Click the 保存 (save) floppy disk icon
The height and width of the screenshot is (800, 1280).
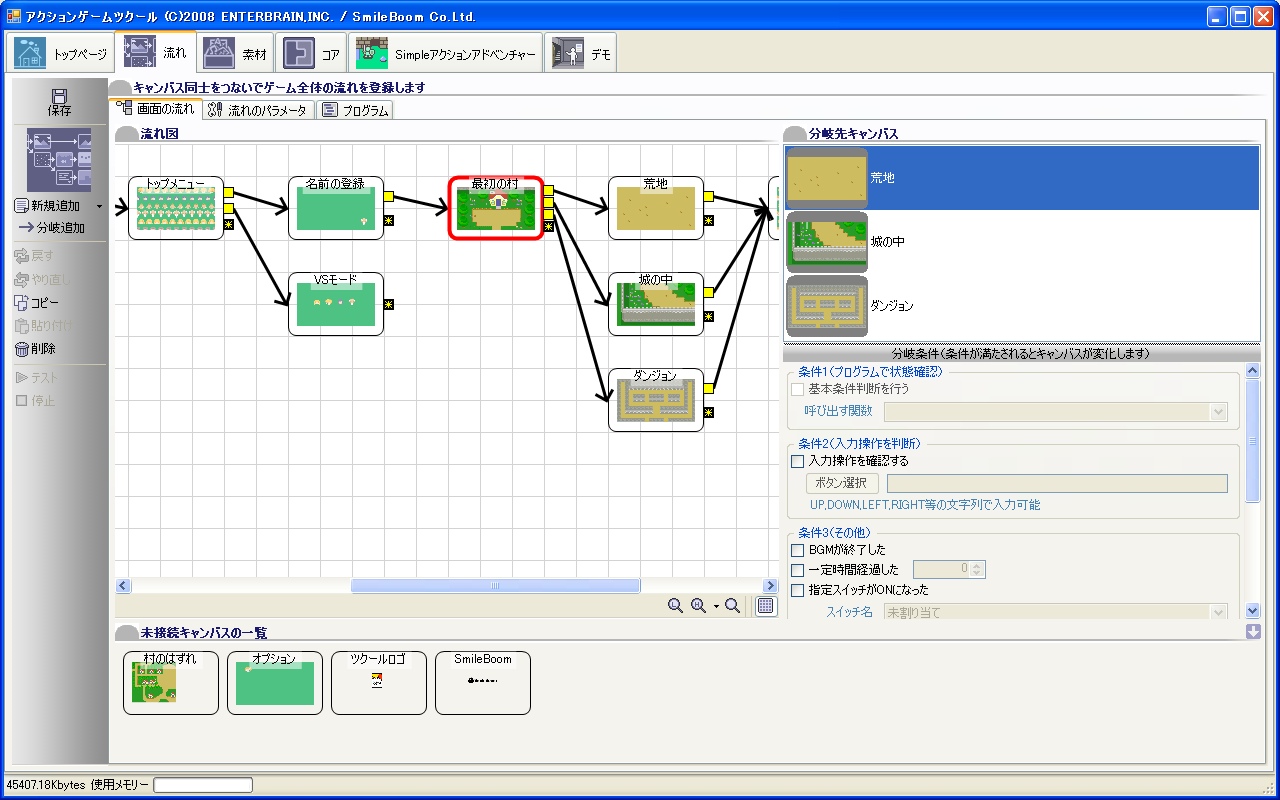click(59, 96)
